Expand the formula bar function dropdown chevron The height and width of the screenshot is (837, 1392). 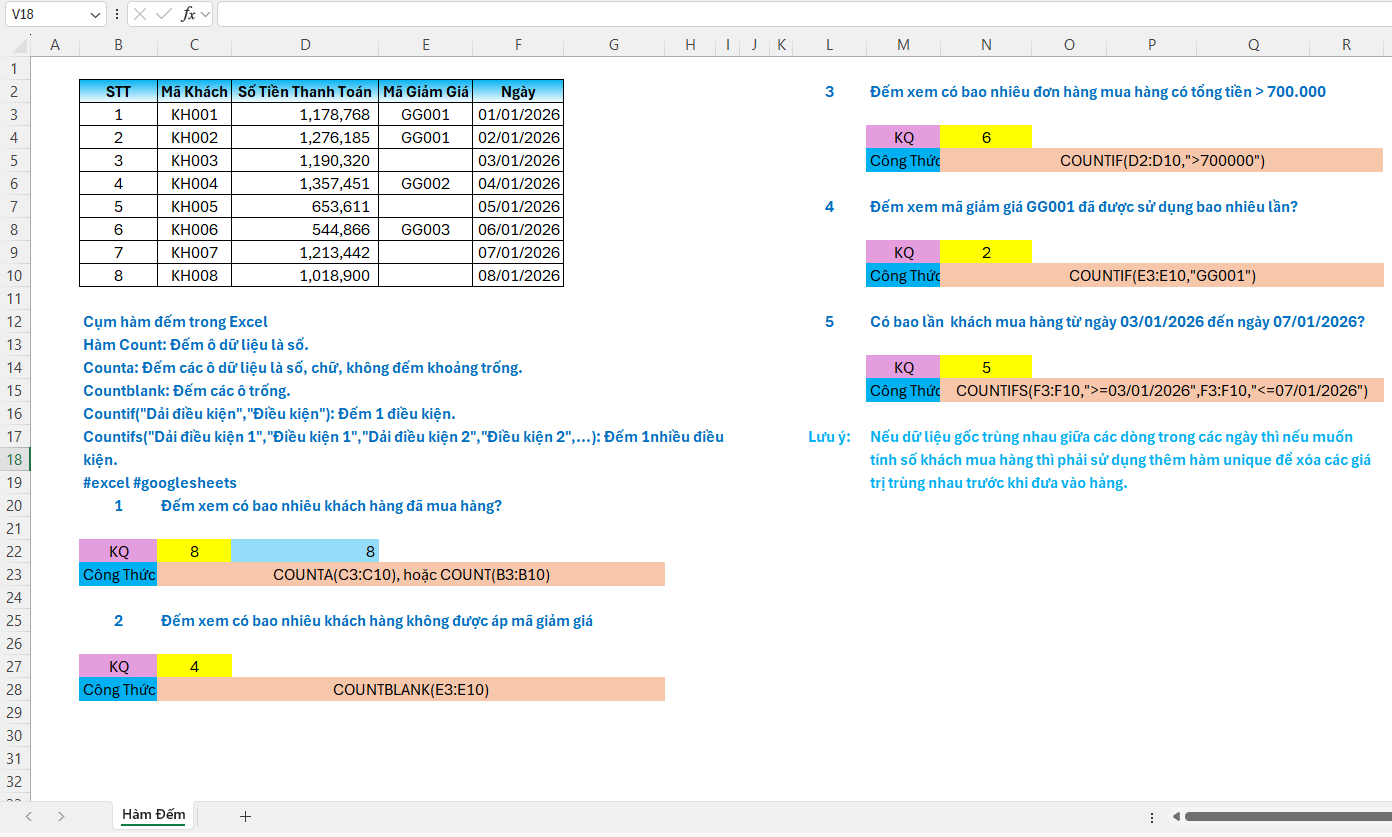(205, 14)
